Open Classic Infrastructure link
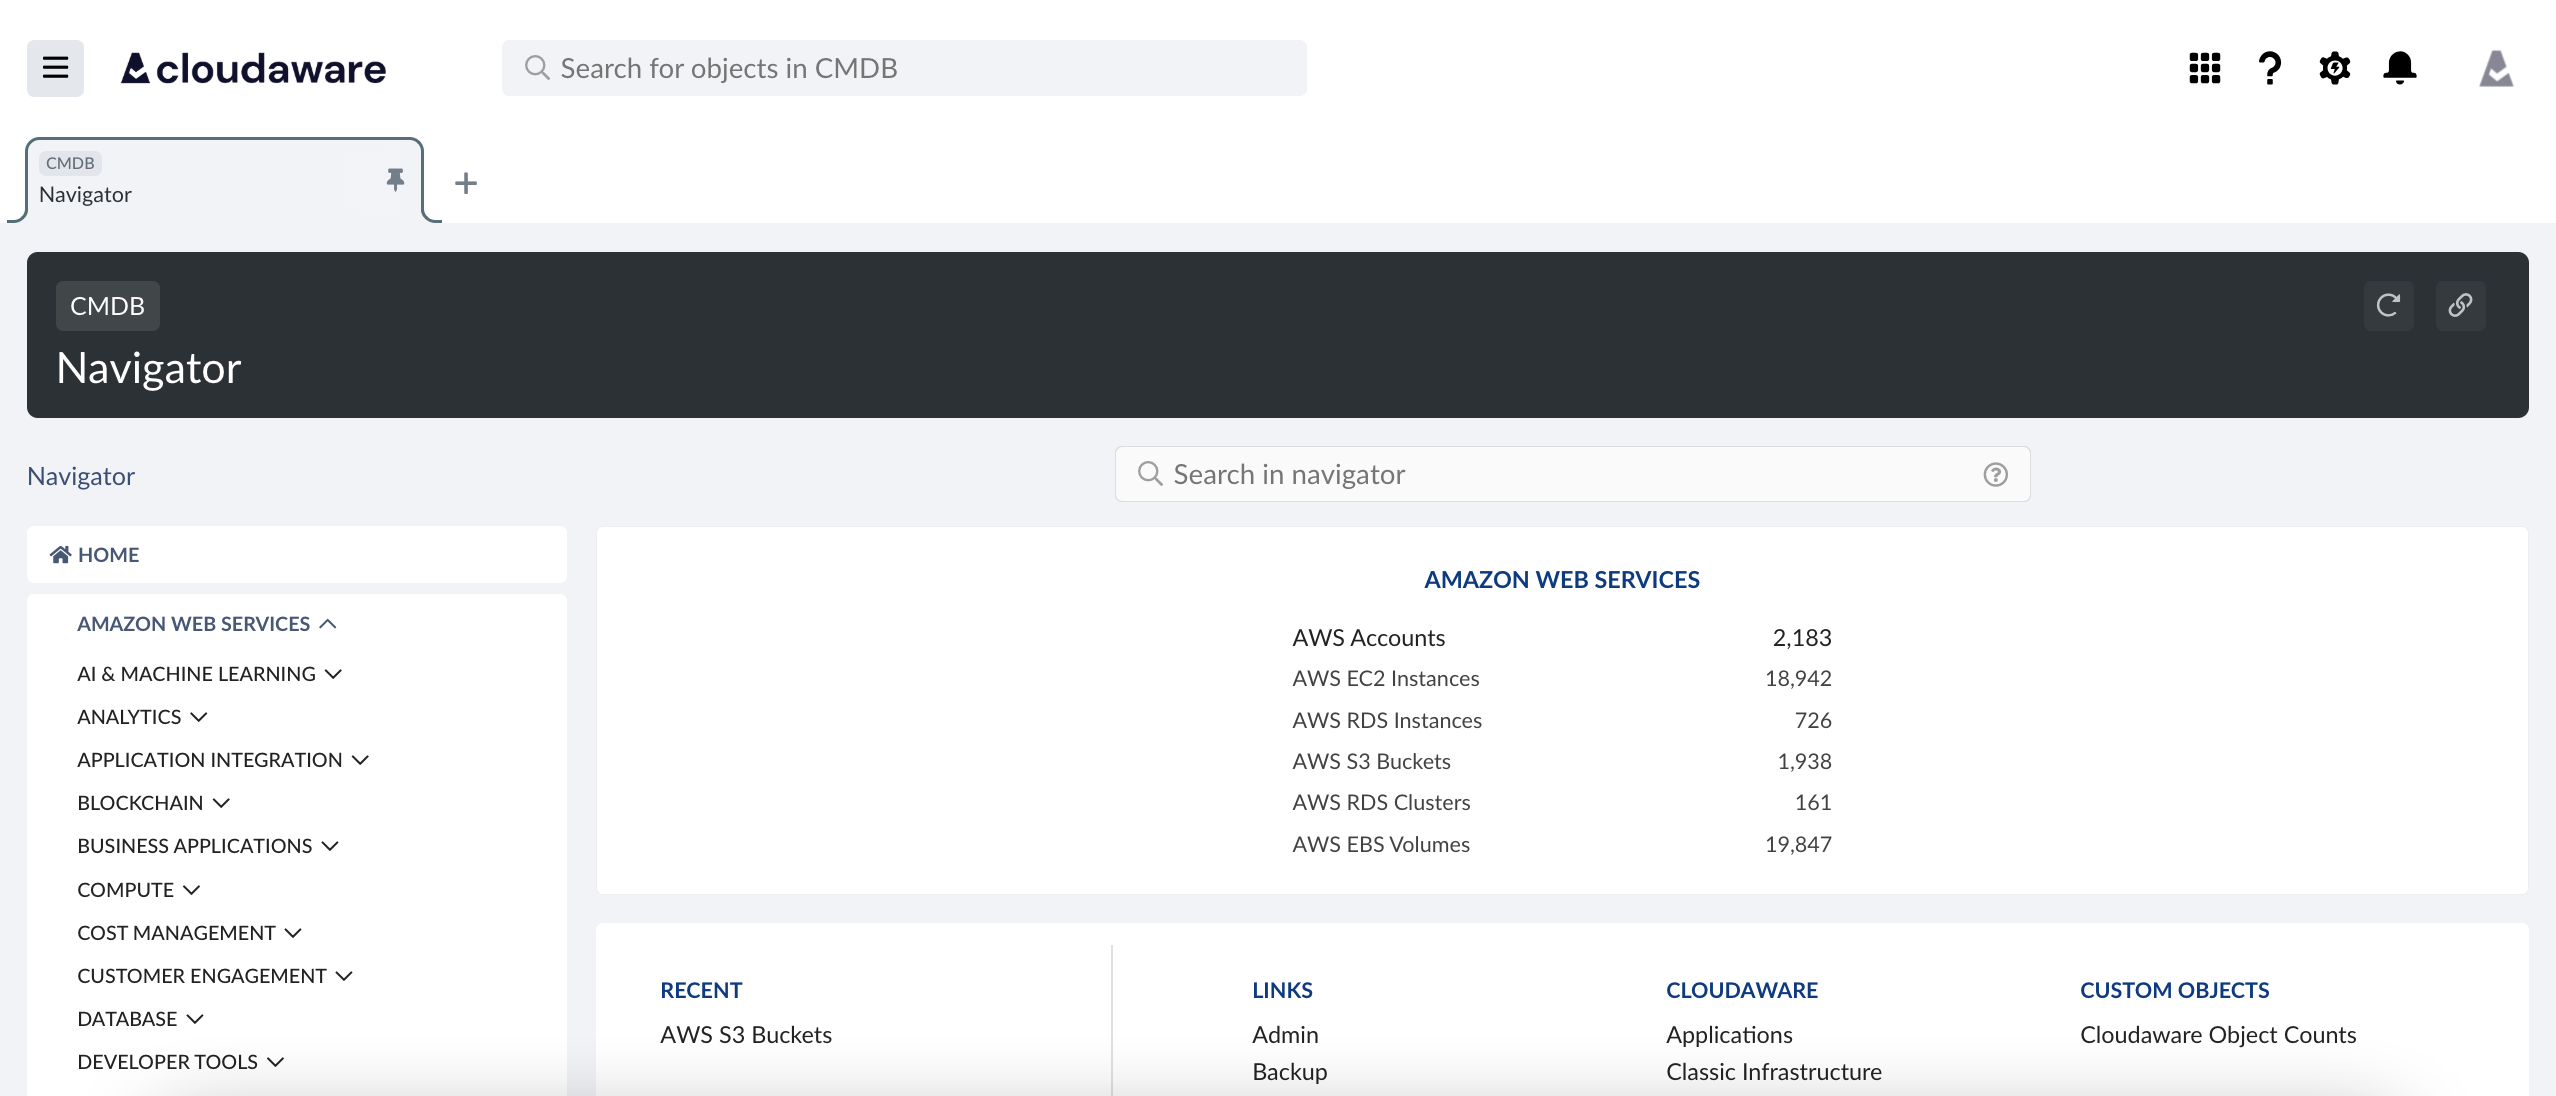The height and width of the screenshot is (1096, 2556). click(x=1773, y=1072)
